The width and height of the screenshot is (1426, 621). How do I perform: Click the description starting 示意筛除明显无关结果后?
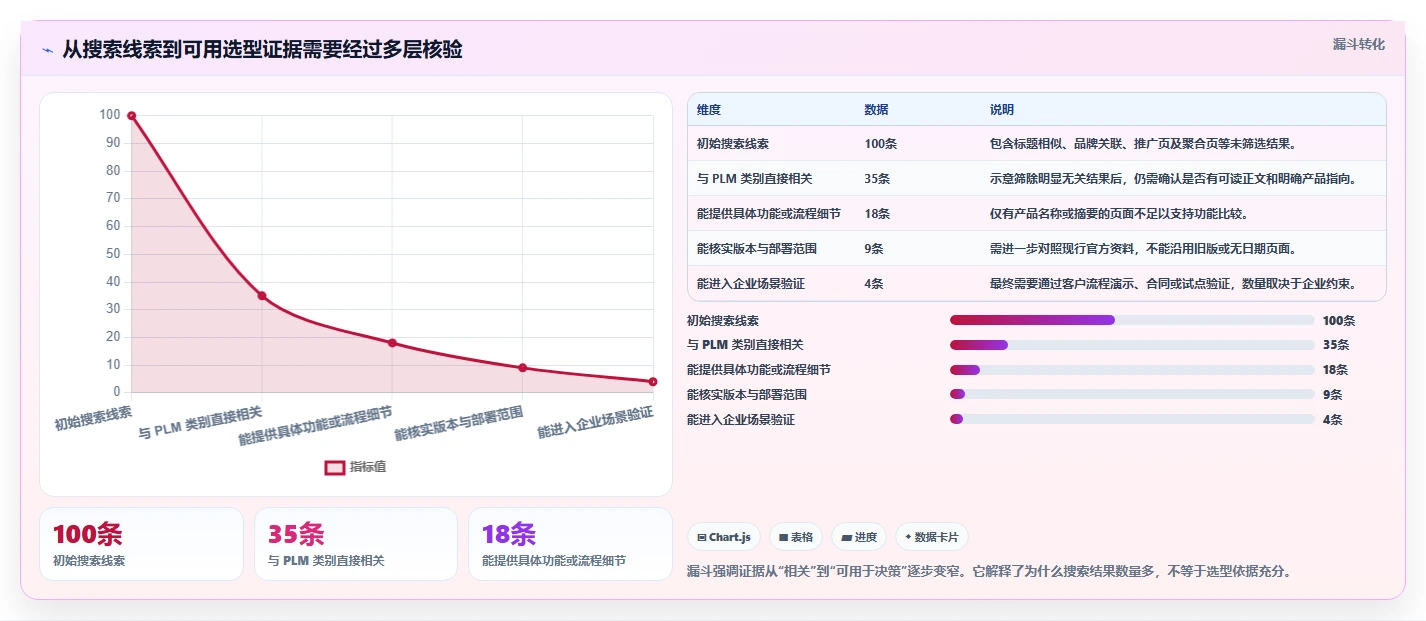[1173, 179]
